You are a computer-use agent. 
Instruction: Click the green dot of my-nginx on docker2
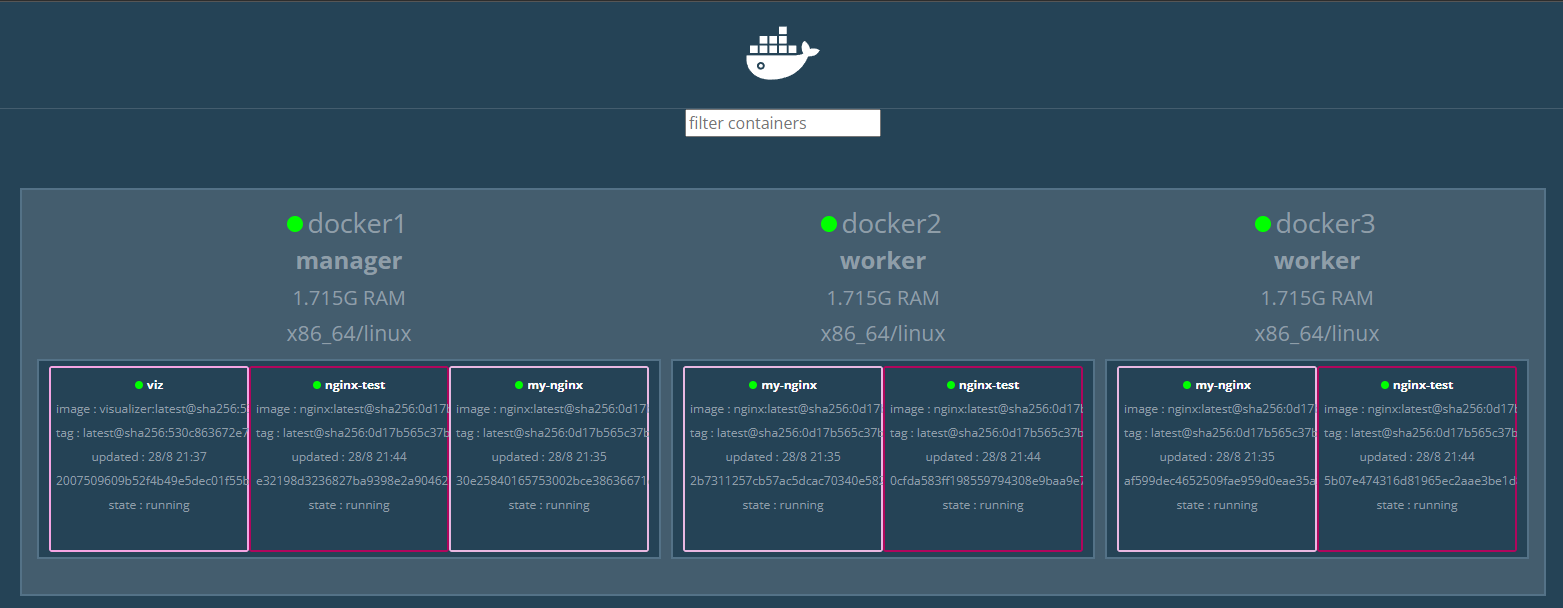point(753,385)
